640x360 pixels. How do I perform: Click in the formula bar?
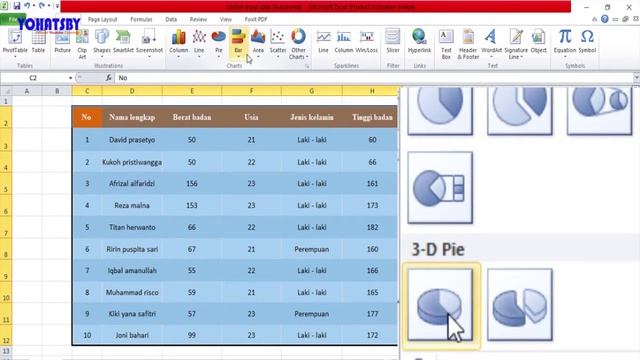373,78
